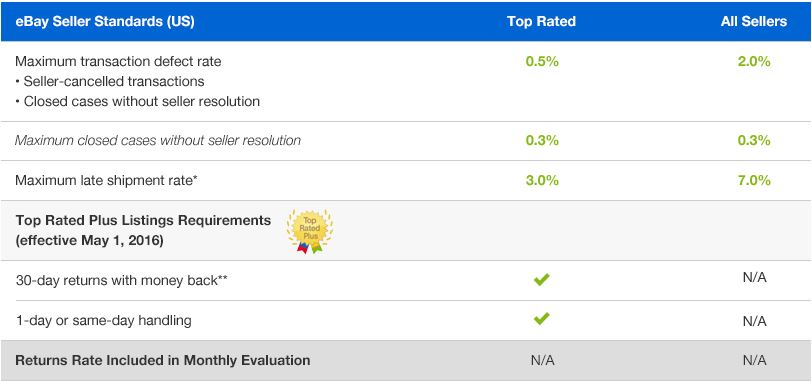Click the 30-day returns green checkmark

541,280
